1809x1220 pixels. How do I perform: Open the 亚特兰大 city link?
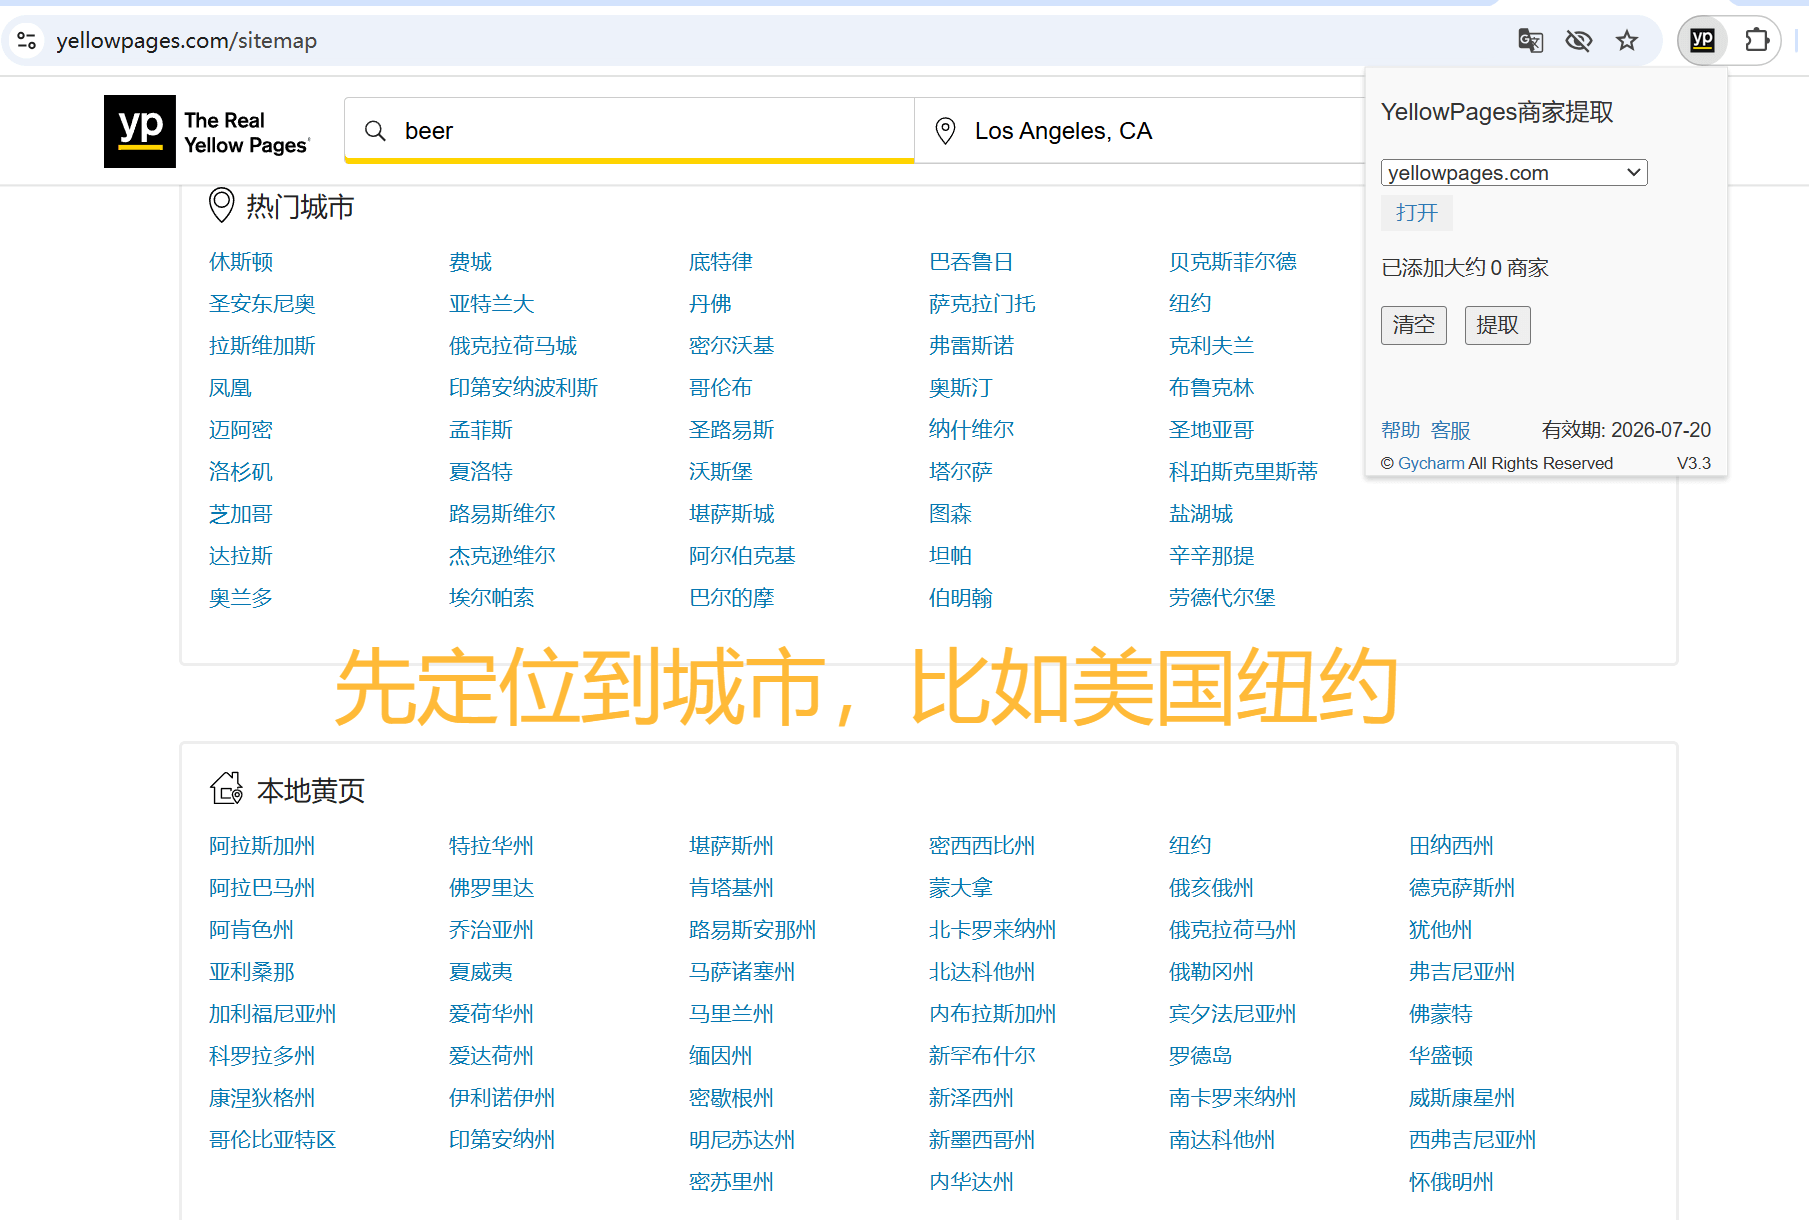click(491, 304)
